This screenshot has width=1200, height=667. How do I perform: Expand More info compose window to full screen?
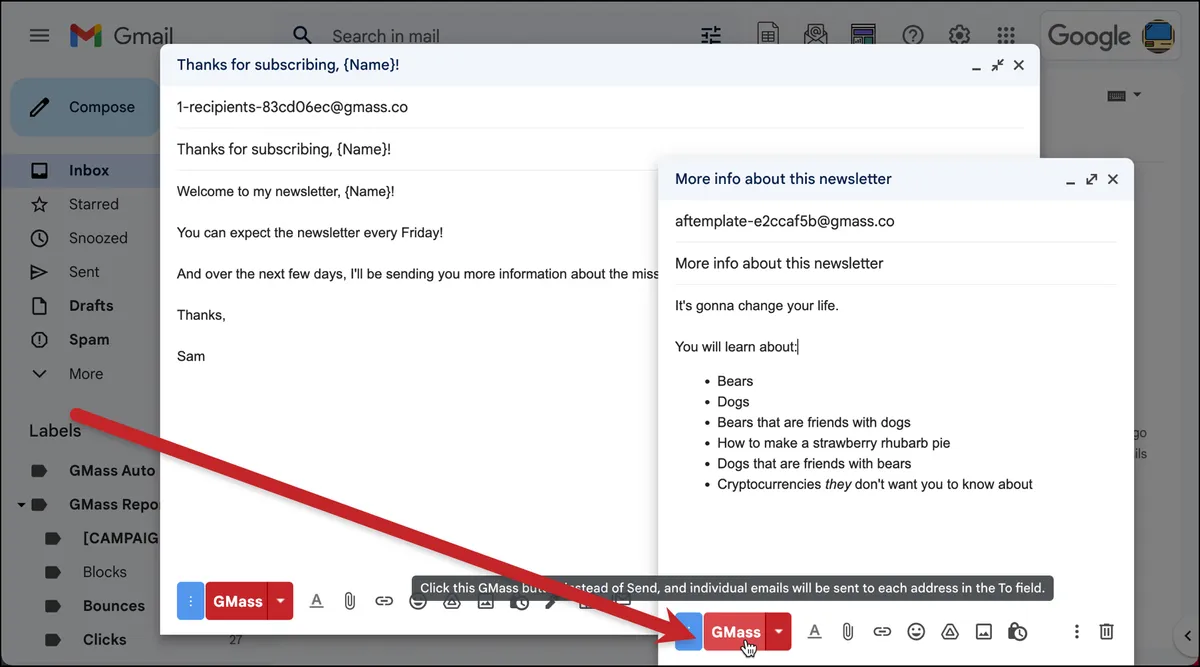tap(1091, 179)
